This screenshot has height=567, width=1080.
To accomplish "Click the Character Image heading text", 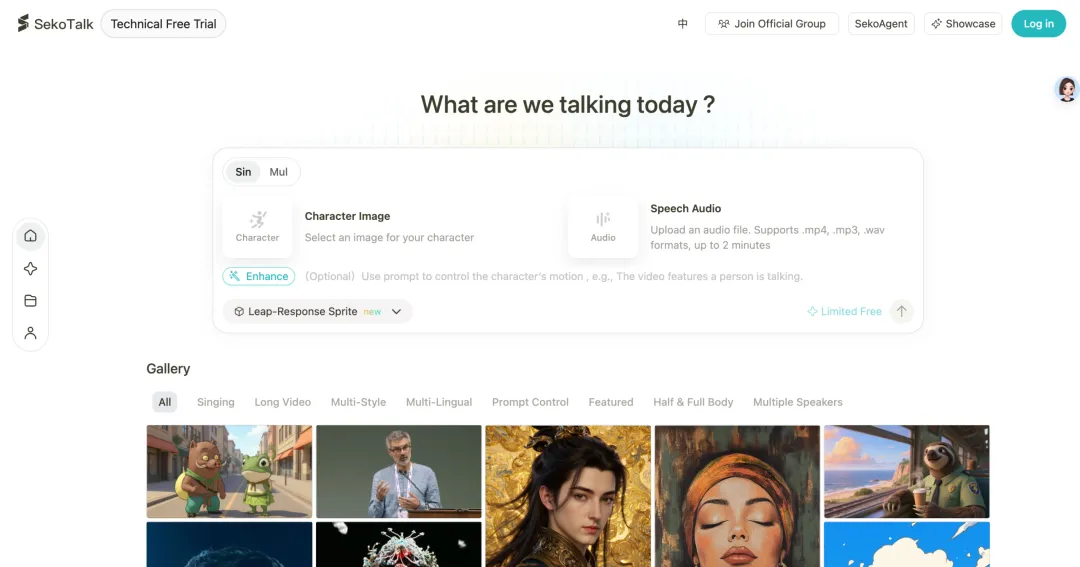I will pyautogui.click(x=347, y=216).
